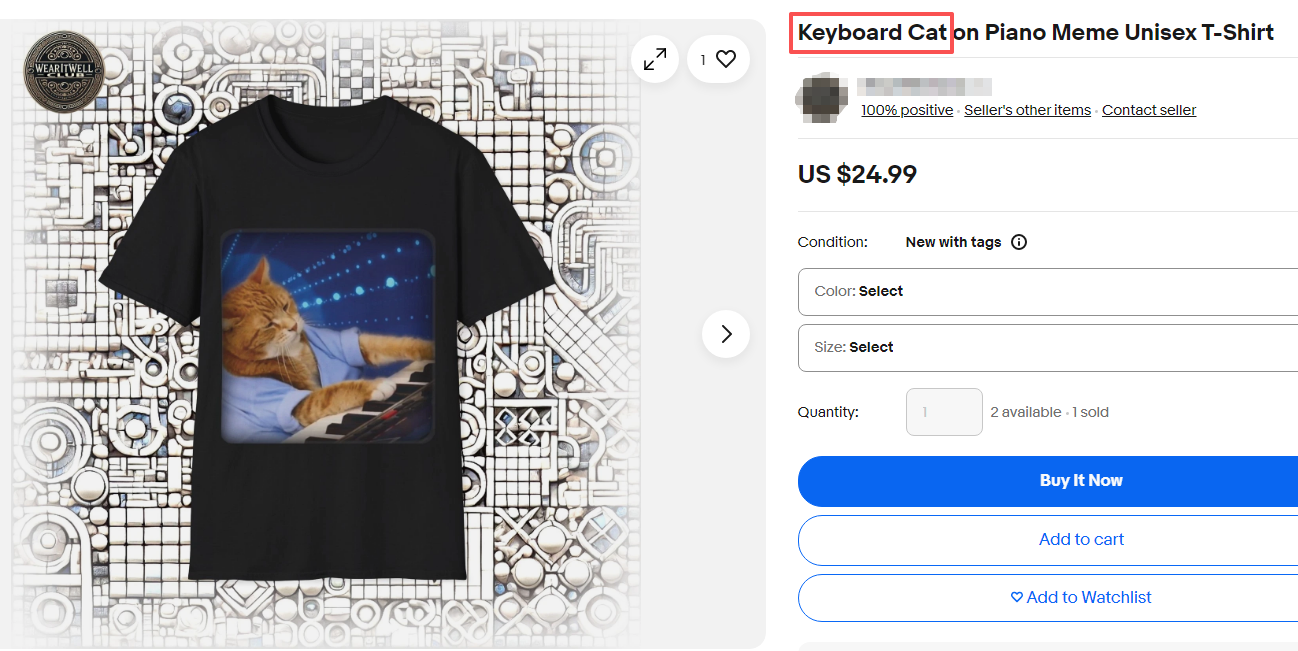Open the Color select dropdown
This screenshot has height=651, width=1298.
click(1047, 292)
